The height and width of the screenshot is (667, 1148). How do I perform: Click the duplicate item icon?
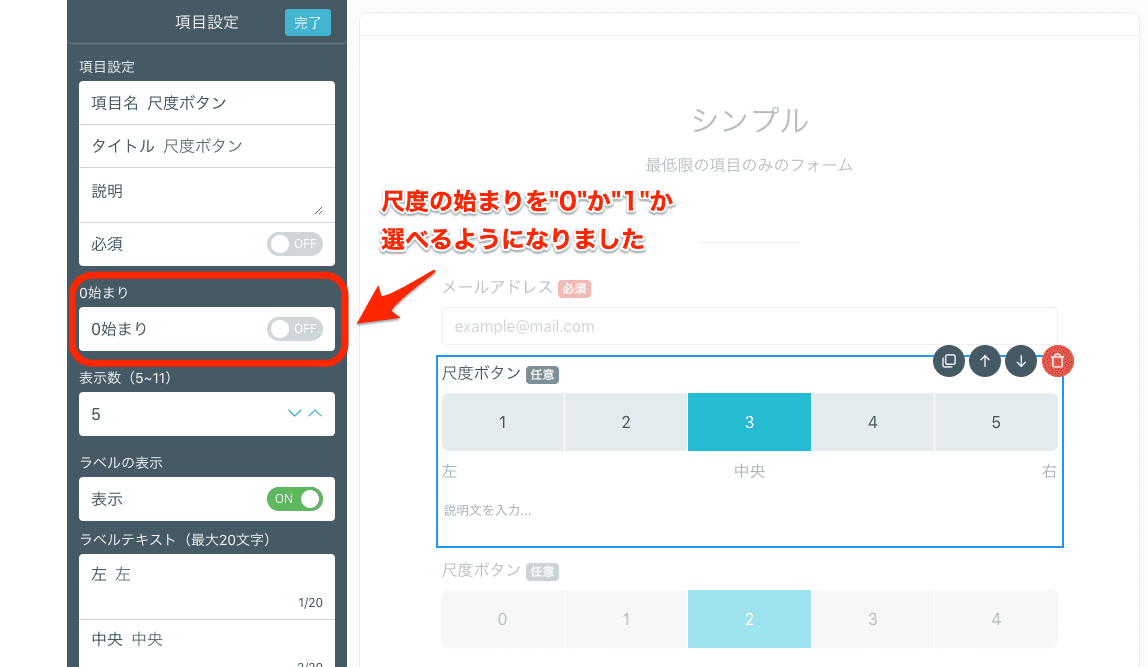[949, 361]
